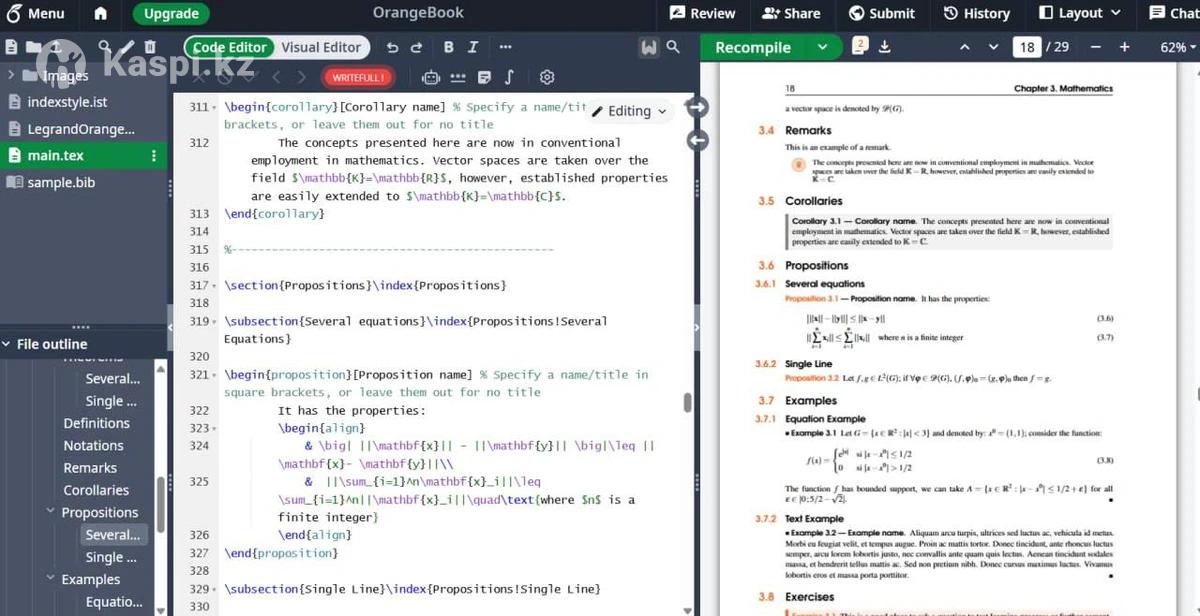
Task: Click the page number input field
Action: tap(1026, 47)
